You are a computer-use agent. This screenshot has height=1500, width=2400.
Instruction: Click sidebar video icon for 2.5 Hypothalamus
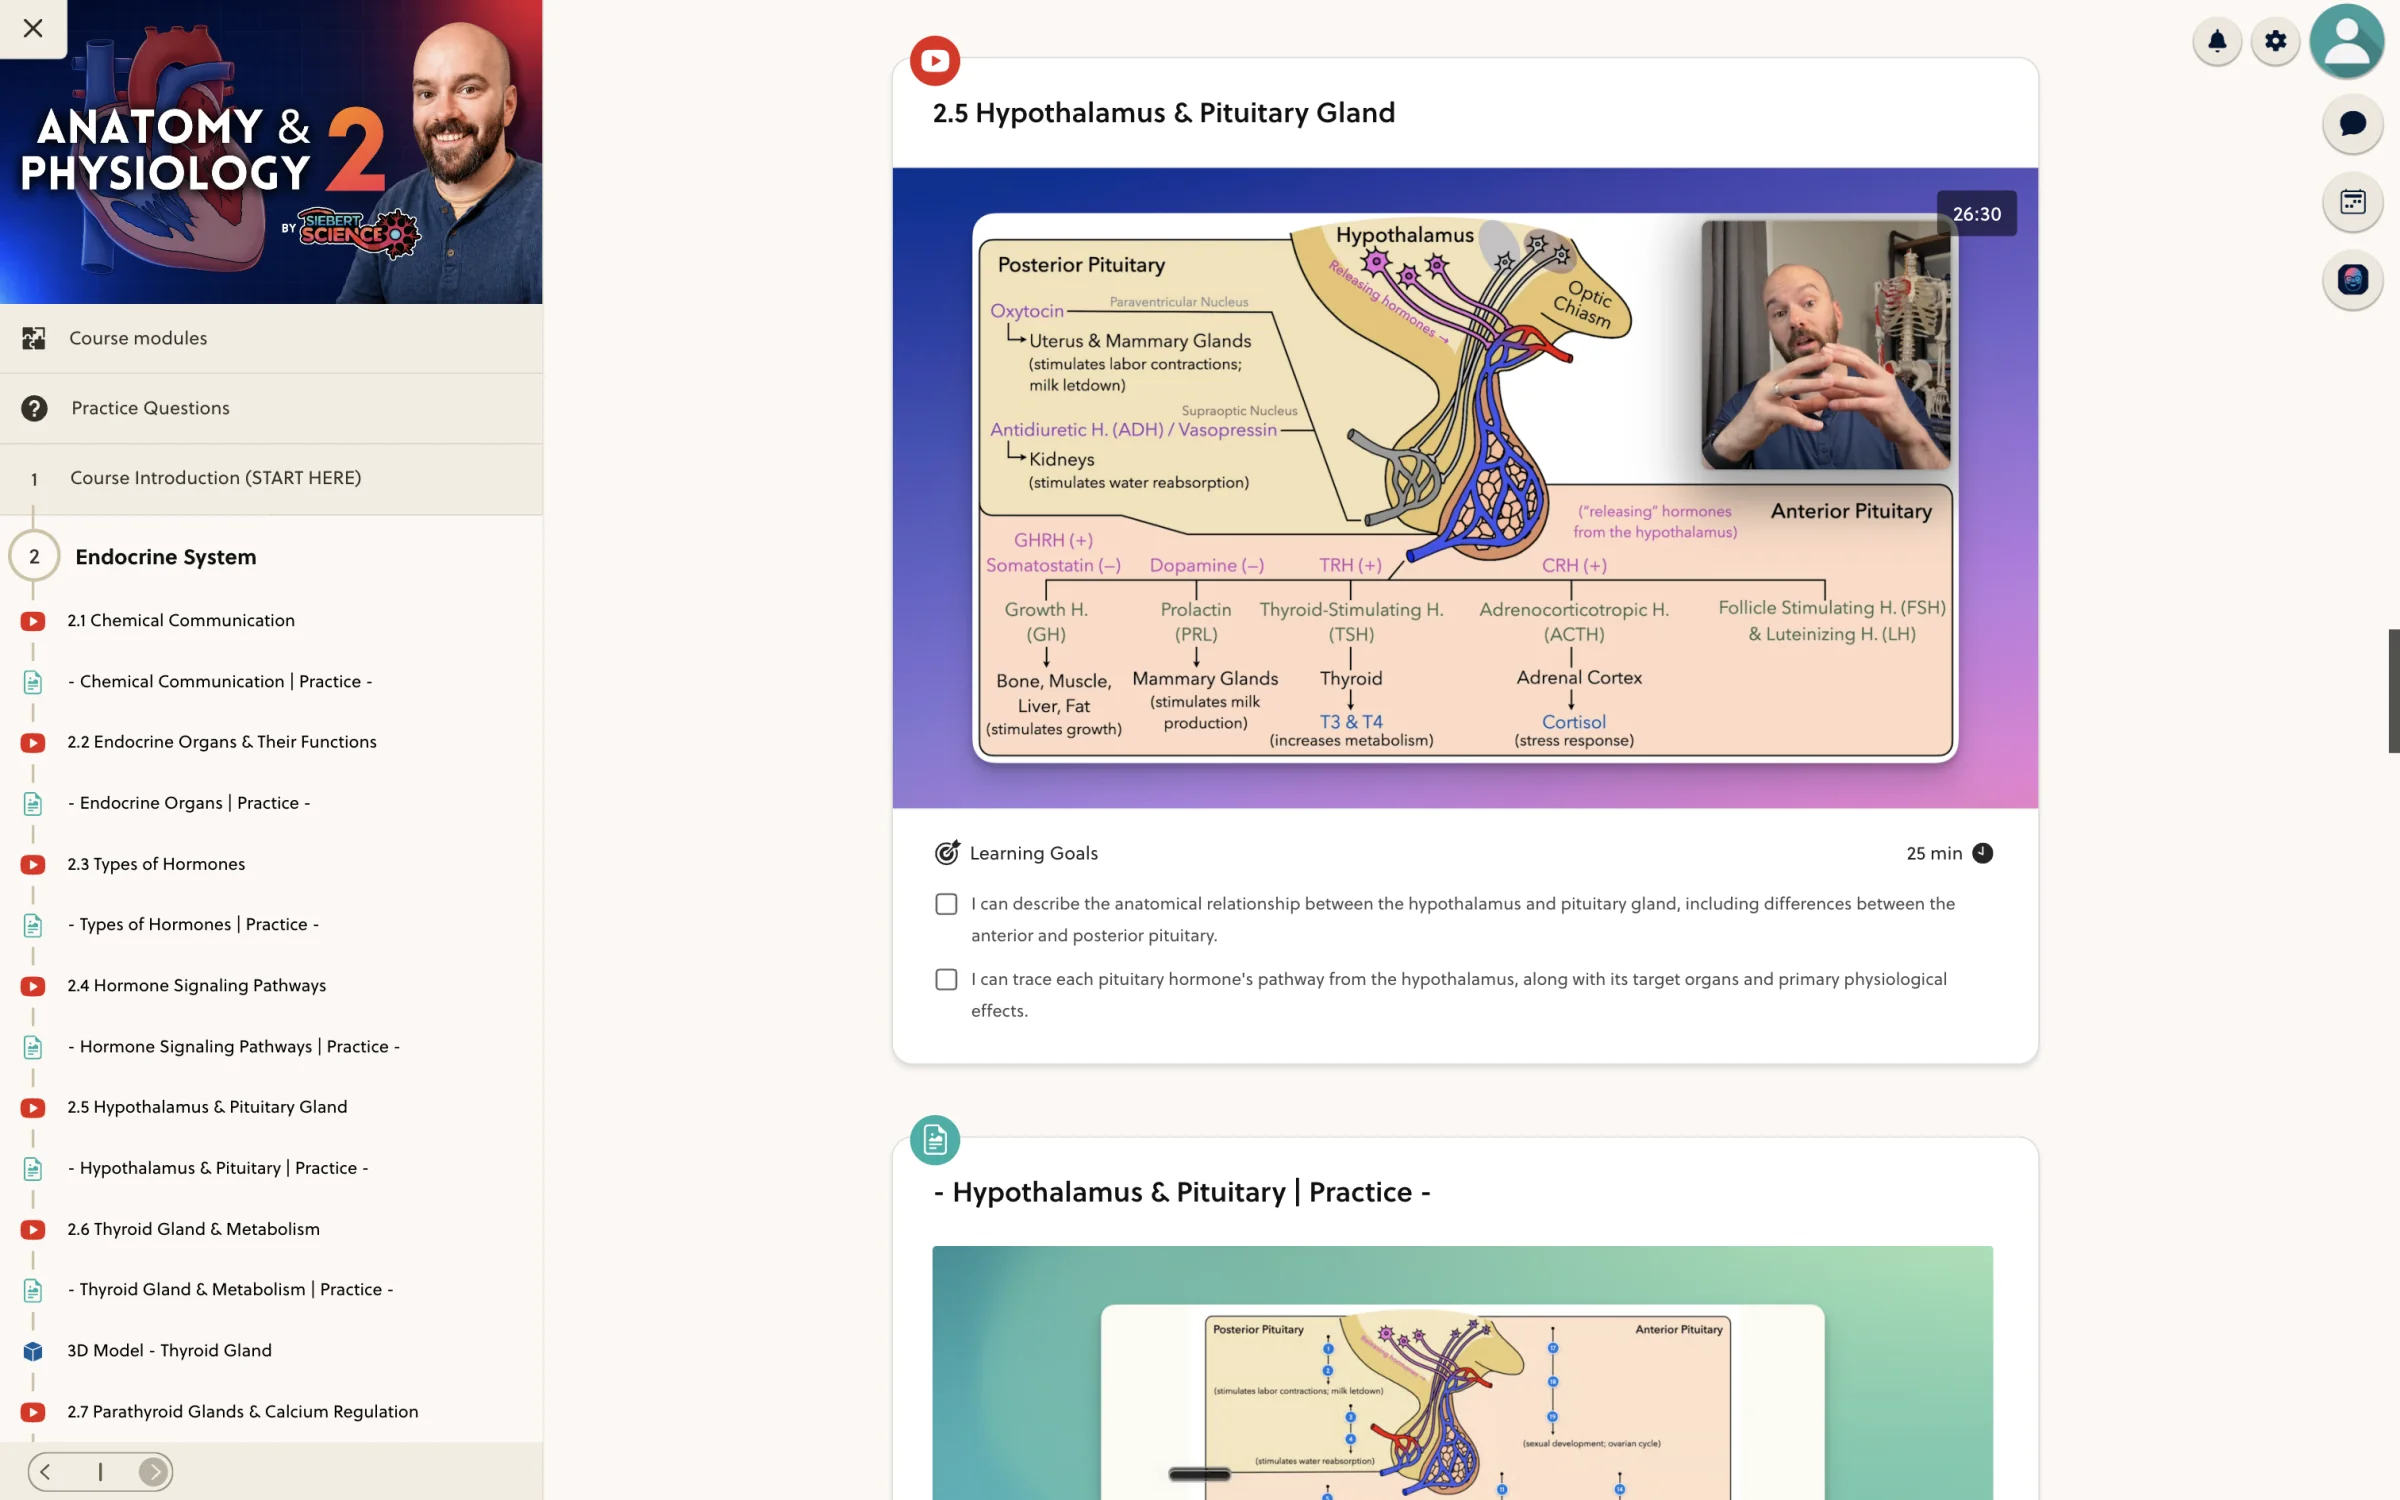click(x=33, y=1108)
